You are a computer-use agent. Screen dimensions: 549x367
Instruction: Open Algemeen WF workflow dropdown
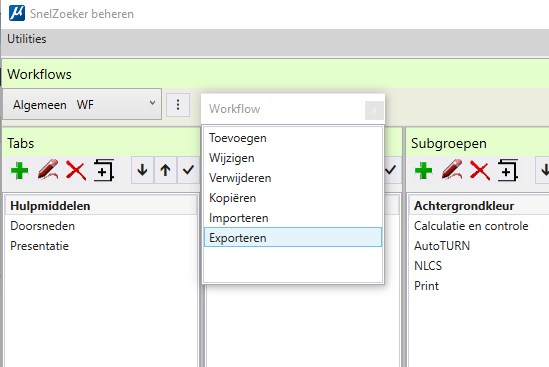coord(82,104)
